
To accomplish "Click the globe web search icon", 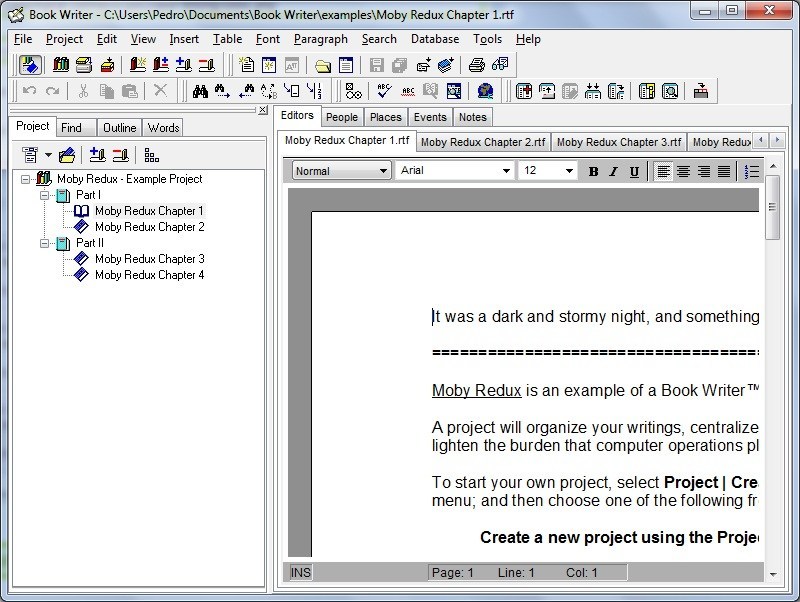I will 485,92.
